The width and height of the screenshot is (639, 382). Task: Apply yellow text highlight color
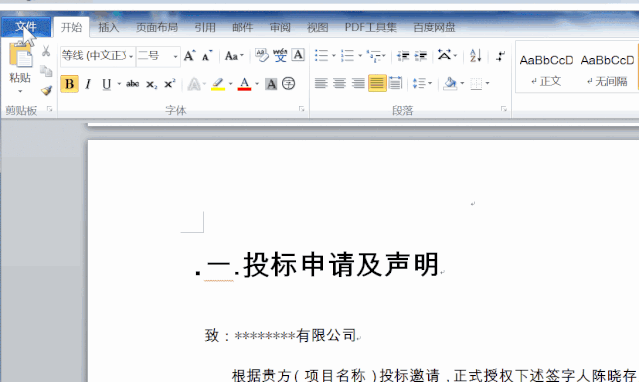pos(218,84)
